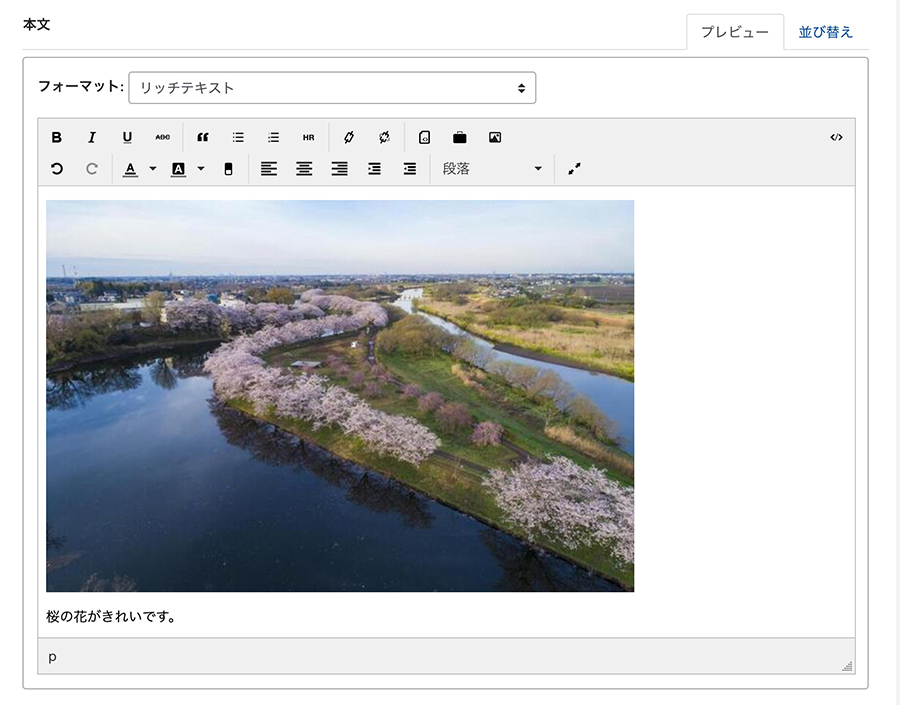The image size is (900, 705).
Task: Toggle italic formatting
Action: 92,137
